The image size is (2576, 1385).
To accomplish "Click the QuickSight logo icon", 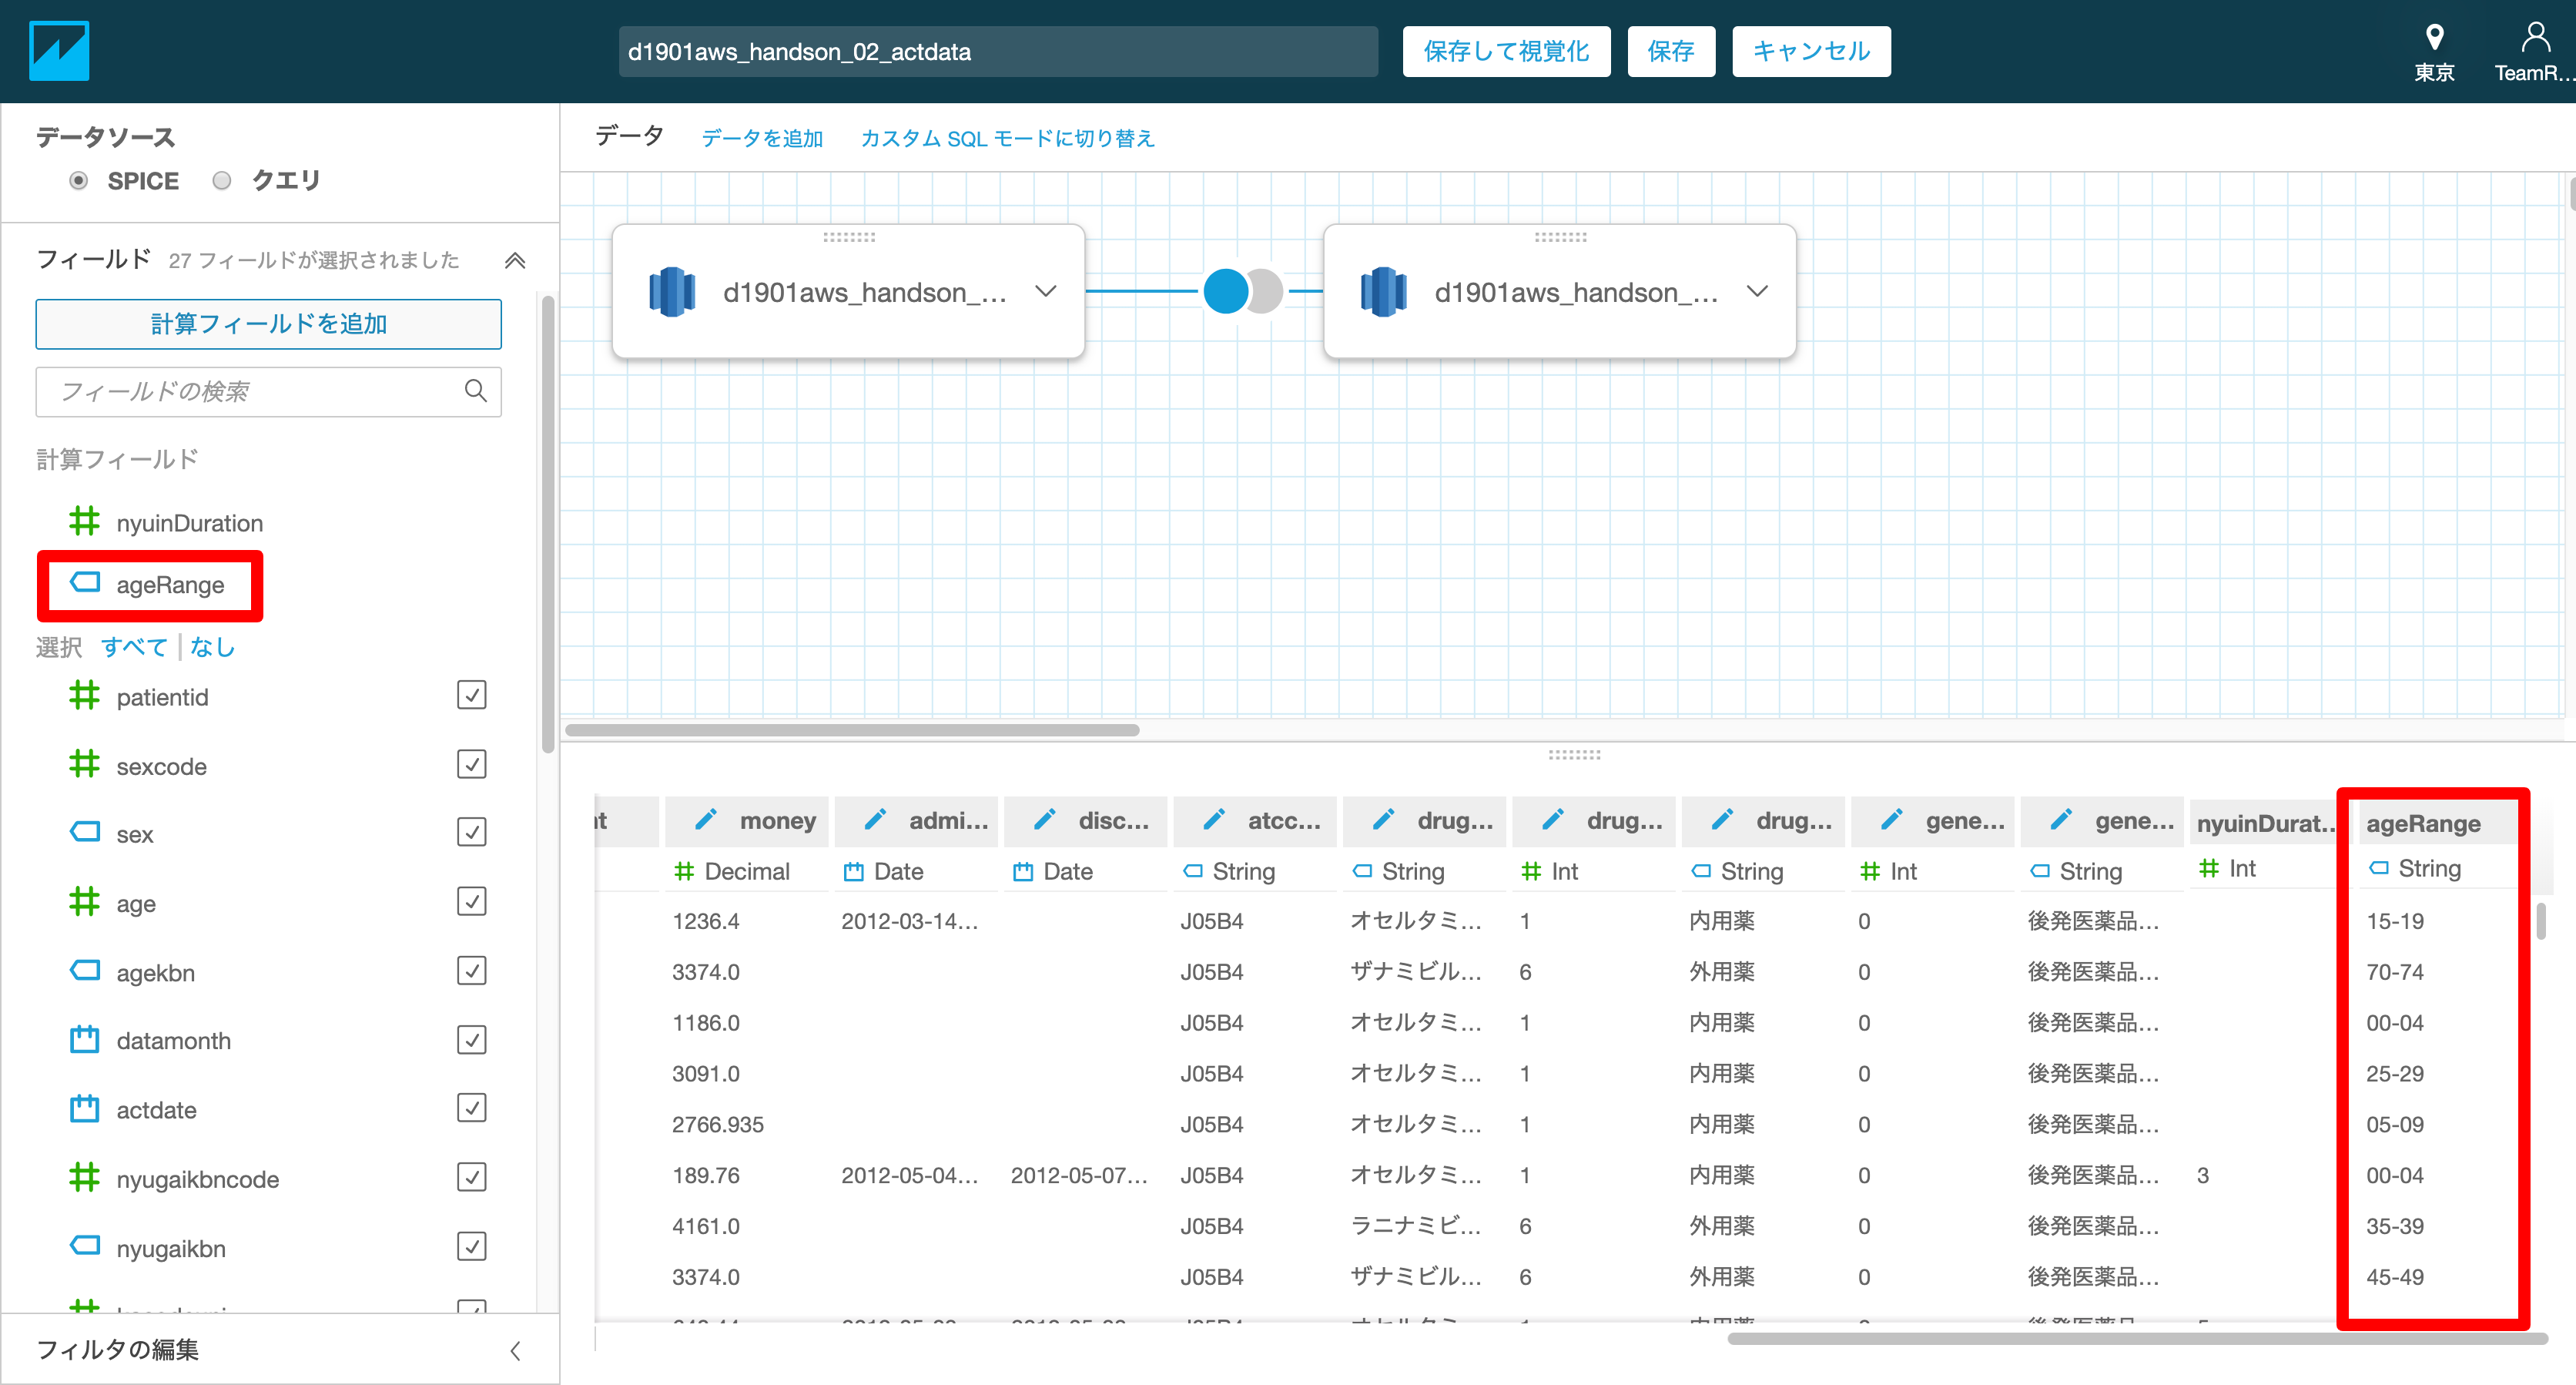I will tap(59, 51).
